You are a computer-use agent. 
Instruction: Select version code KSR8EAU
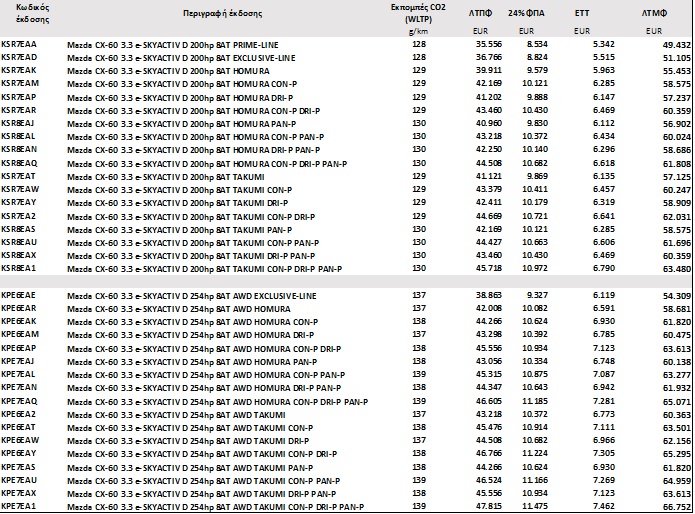point(19,242)
